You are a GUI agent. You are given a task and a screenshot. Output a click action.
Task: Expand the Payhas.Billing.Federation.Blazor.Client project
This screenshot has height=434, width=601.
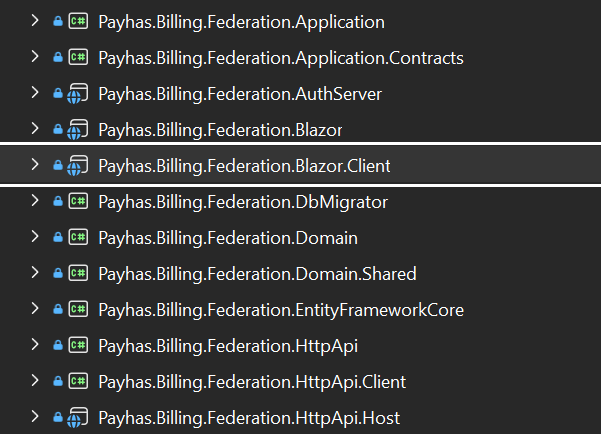tap(36, 166)
